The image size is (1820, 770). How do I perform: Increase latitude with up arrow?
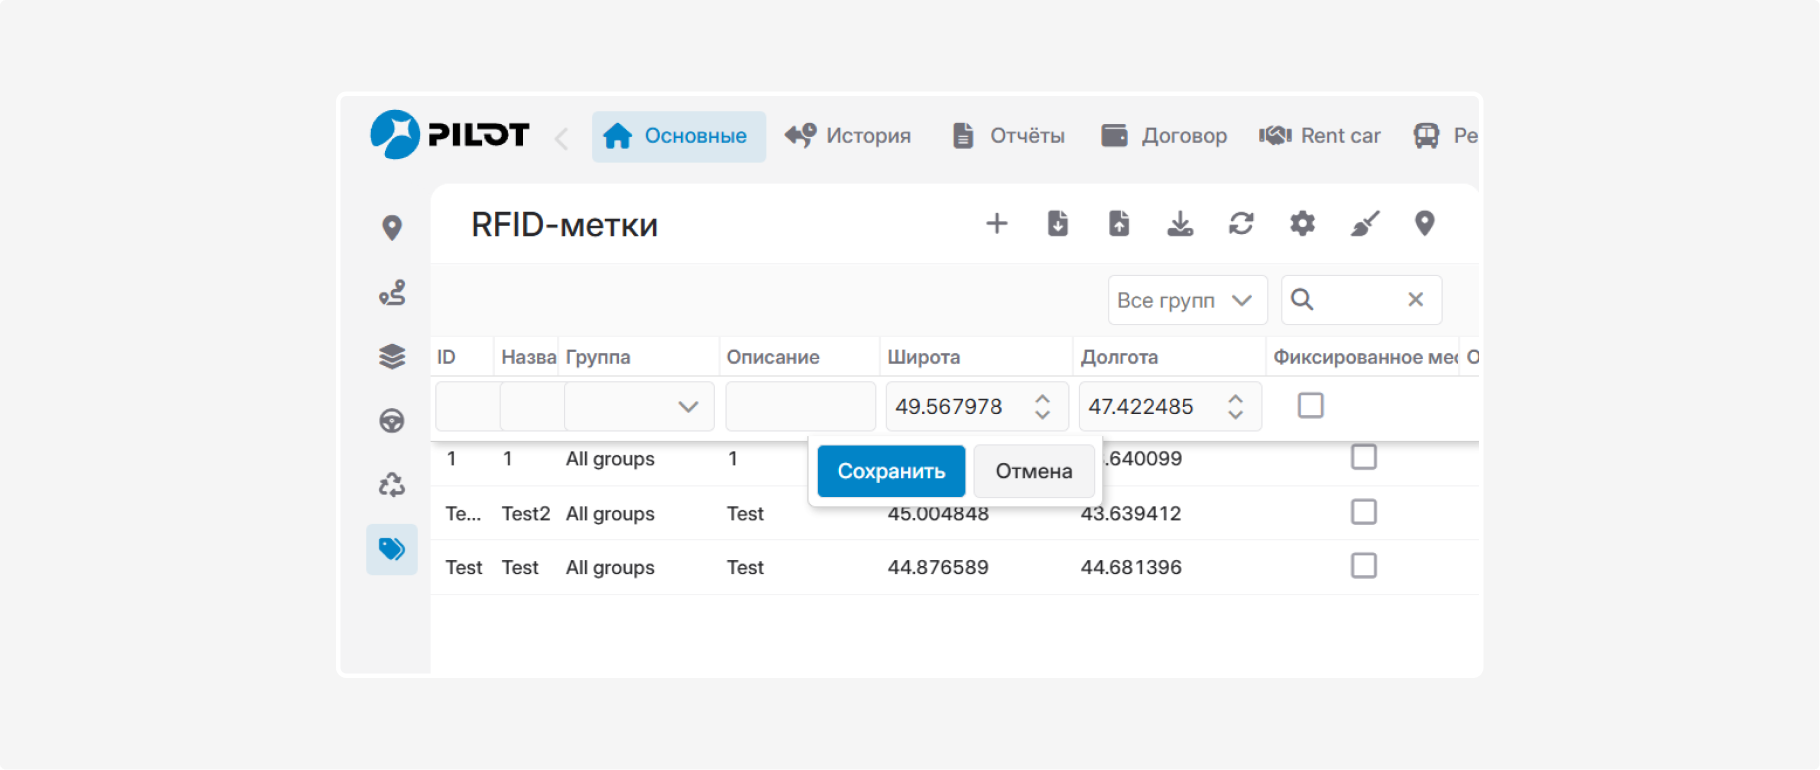(1042, 398)
